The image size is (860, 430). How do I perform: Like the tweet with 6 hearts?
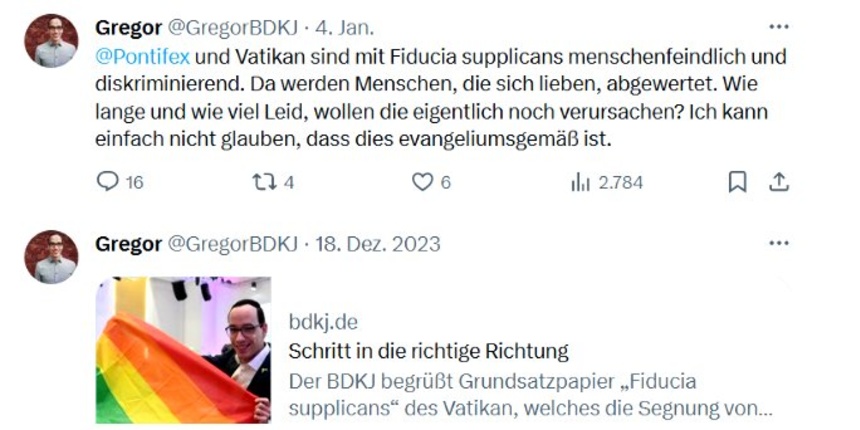422,182
